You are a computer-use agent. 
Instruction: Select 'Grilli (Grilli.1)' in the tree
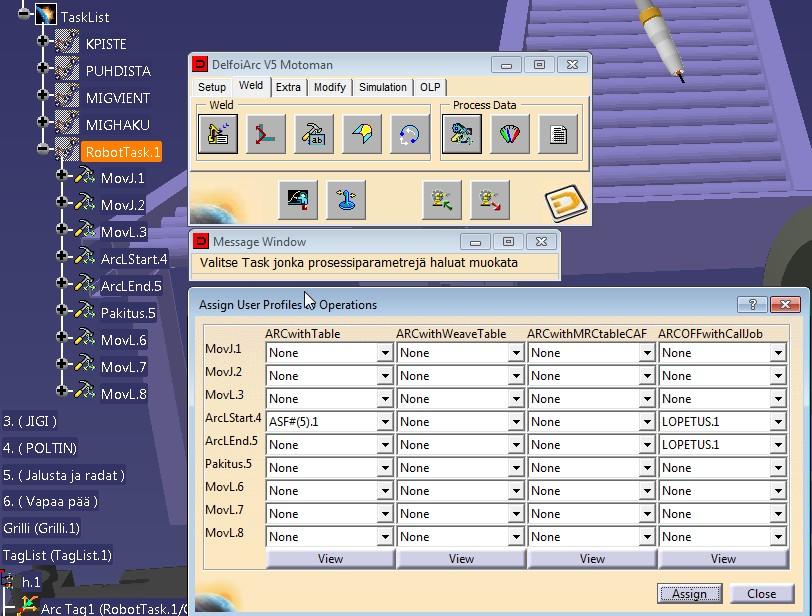[x=41, y=529]
